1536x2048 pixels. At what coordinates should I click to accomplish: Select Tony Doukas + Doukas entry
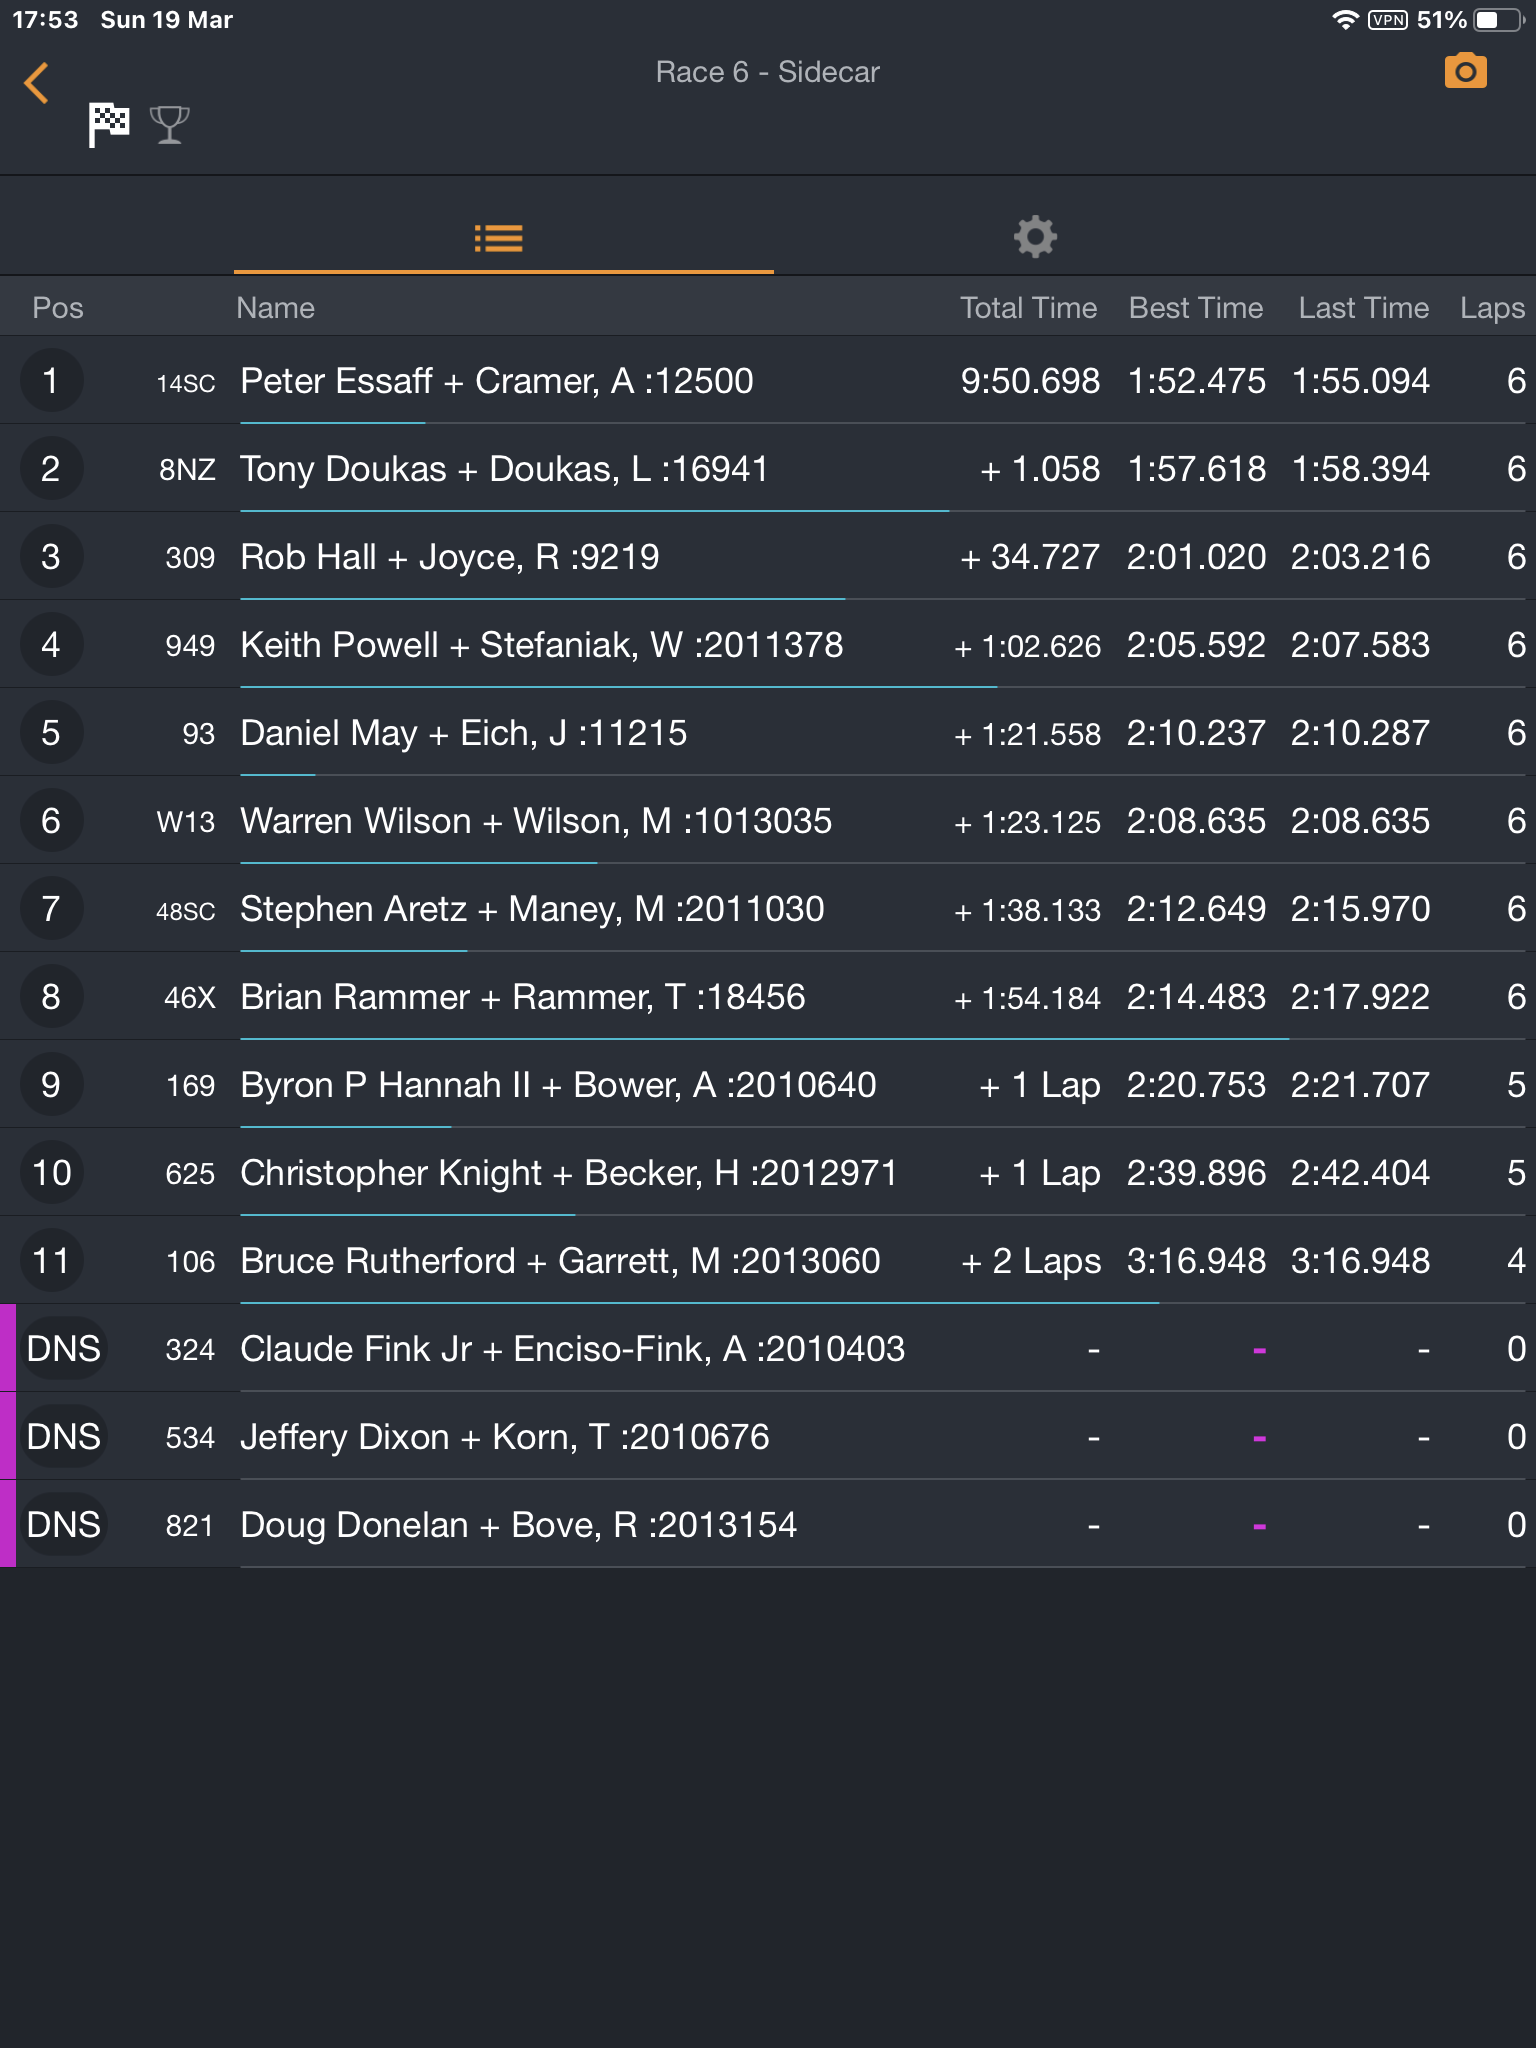pyautogui.click(x=504, y=469)
